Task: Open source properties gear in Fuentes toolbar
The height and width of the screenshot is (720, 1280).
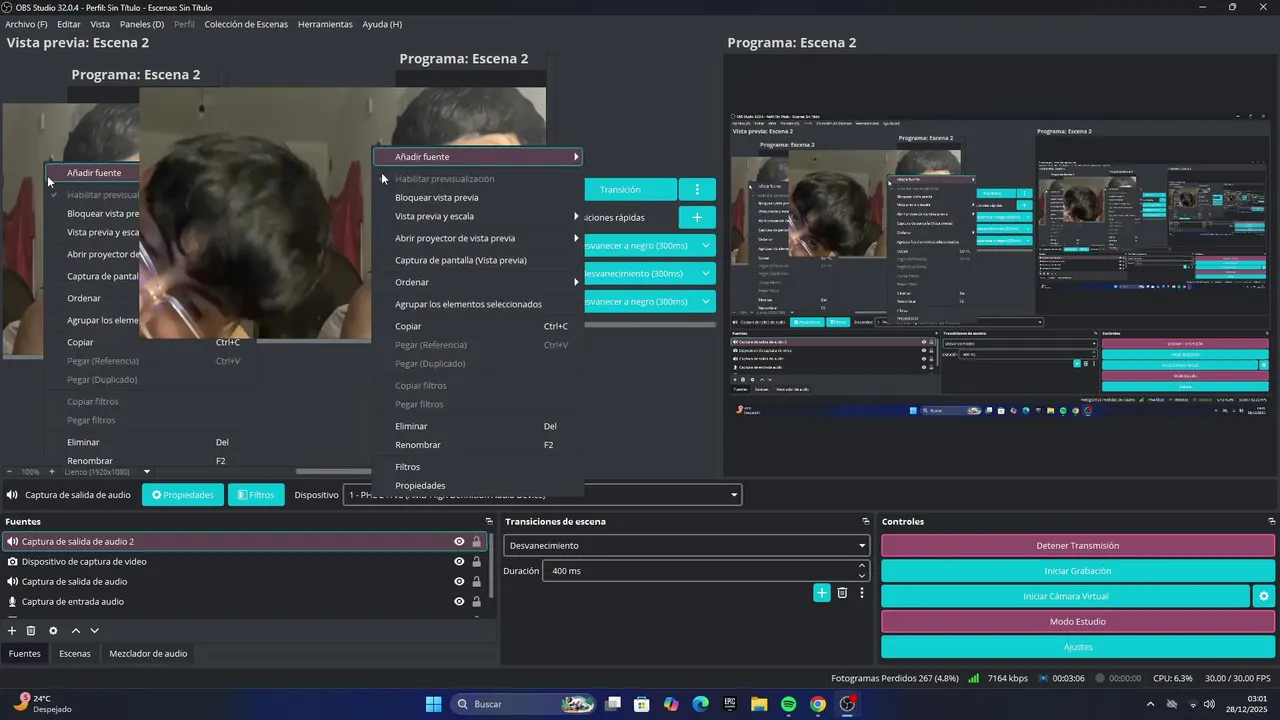Action: [x=53, y=631]
